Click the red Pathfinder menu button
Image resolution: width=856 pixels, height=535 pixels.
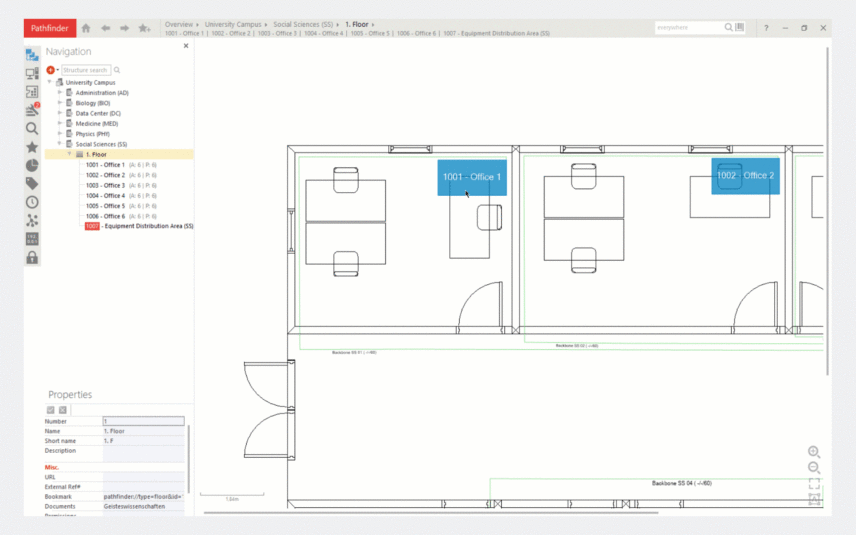tap(50, 28)
